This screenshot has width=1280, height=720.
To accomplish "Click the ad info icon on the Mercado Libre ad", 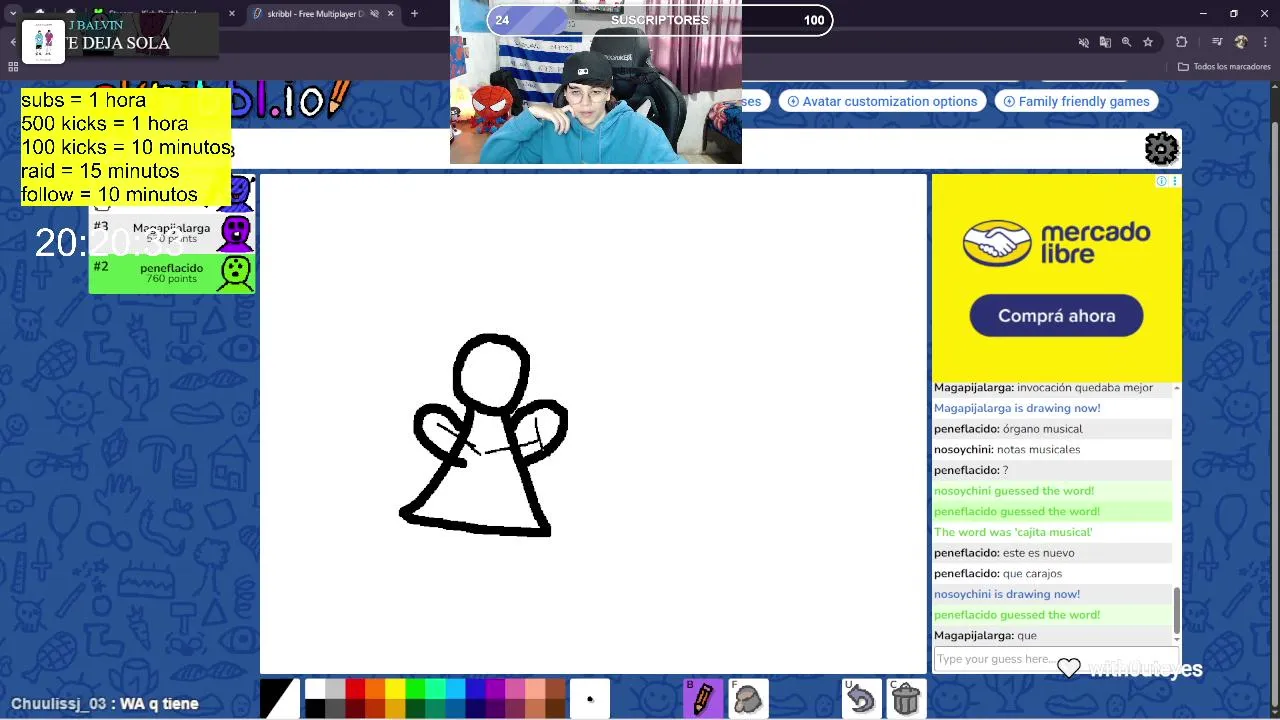I will (x=1161, y=181).
